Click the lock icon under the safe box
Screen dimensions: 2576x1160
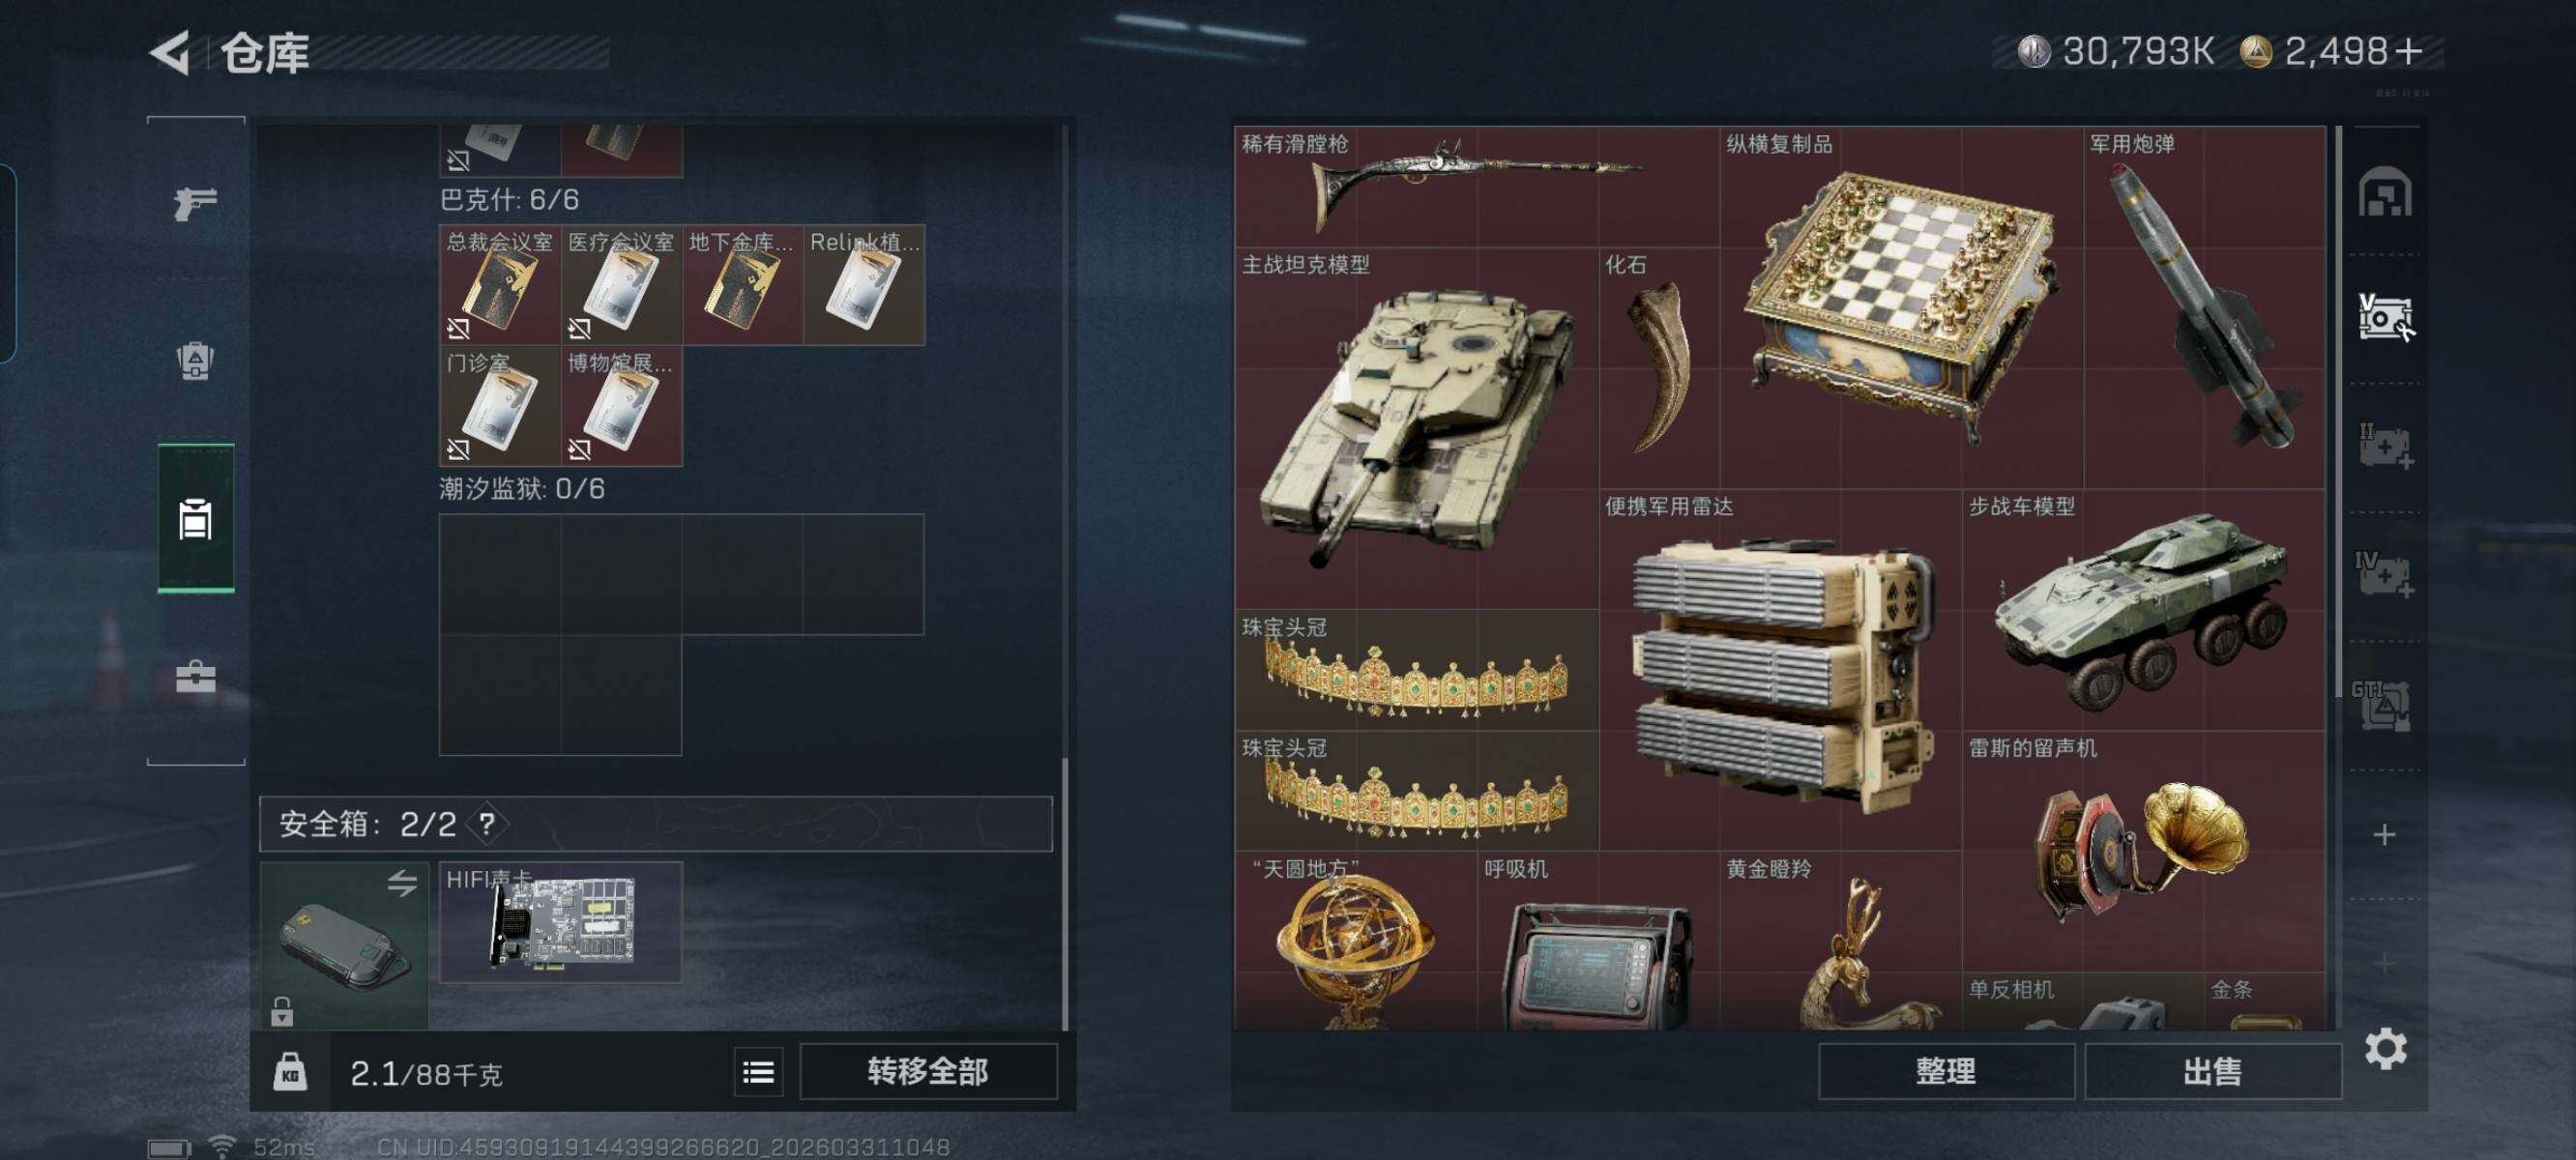282,1011
